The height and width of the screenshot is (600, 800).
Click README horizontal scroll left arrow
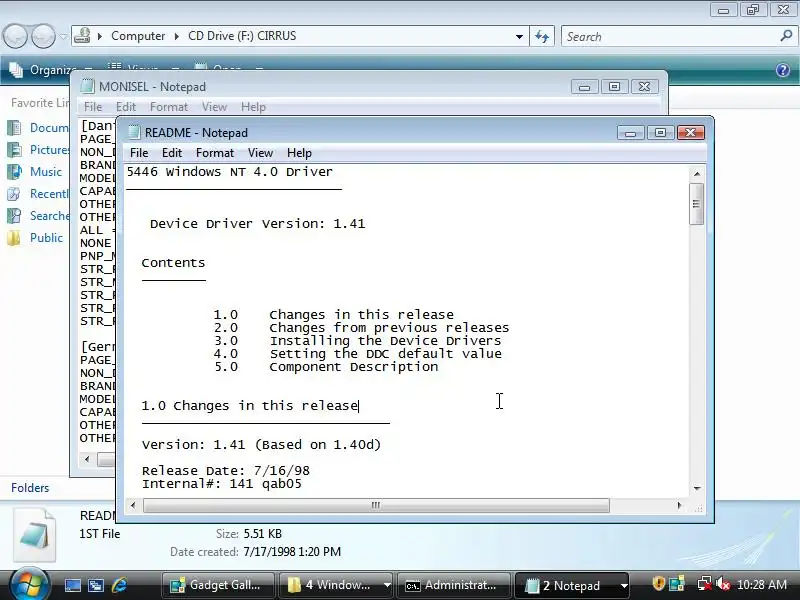(133, 505)
